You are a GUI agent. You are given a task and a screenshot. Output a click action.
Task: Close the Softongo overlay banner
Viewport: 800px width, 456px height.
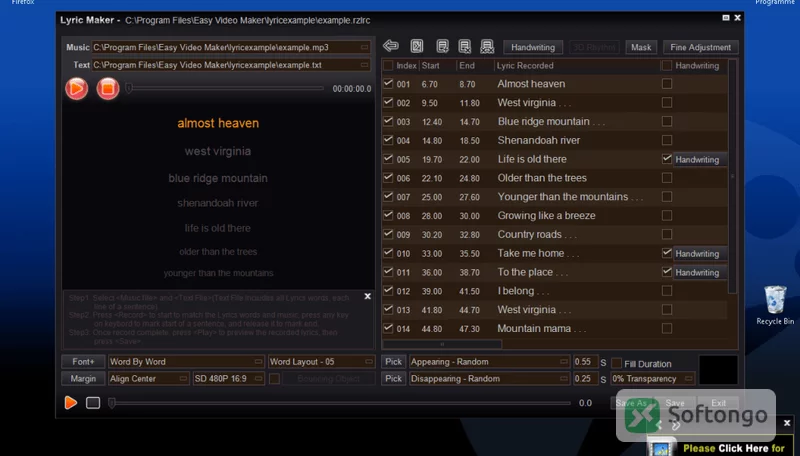tap(787, 423)
